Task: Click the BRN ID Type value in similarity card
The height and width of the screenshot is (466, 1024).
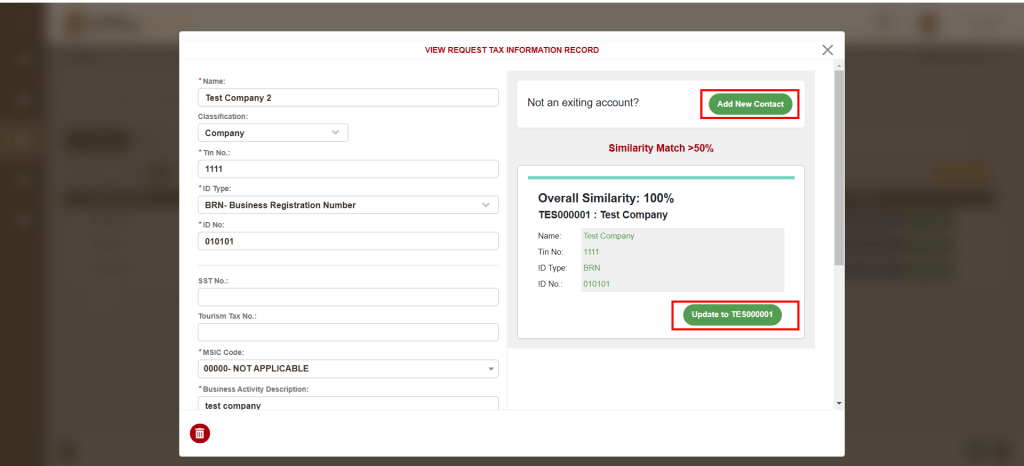Action: pyautogui.click(x=592, y=268)
